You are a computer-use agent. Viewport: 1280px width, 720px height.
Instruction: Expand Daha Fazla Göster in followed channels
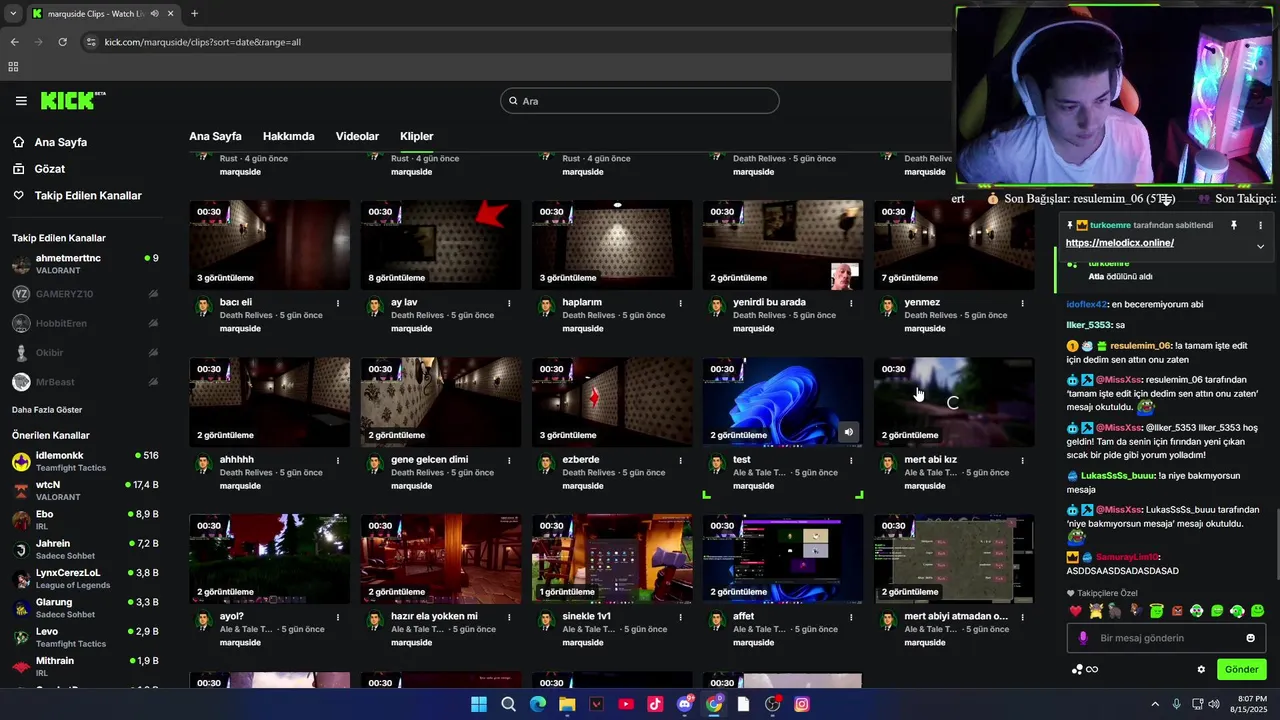pyautogui.click(x=47, y=410)
